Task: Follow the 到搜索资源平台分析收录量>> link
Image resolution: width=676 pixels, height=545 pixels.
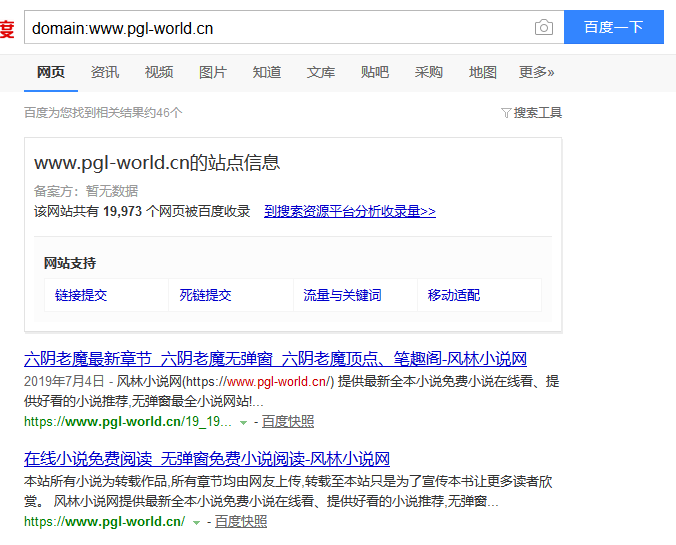Action: pyautogui.click(x=350, y=211)
